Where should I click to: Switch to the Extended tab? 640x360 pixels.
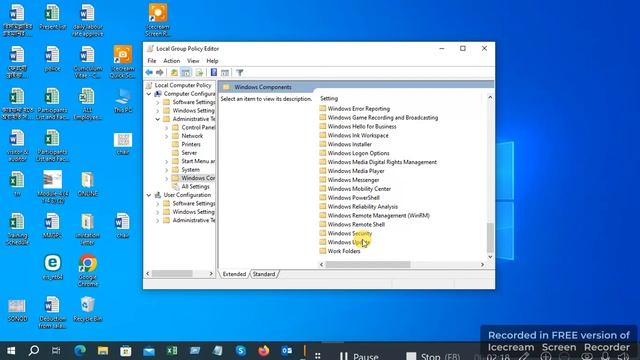234,274
